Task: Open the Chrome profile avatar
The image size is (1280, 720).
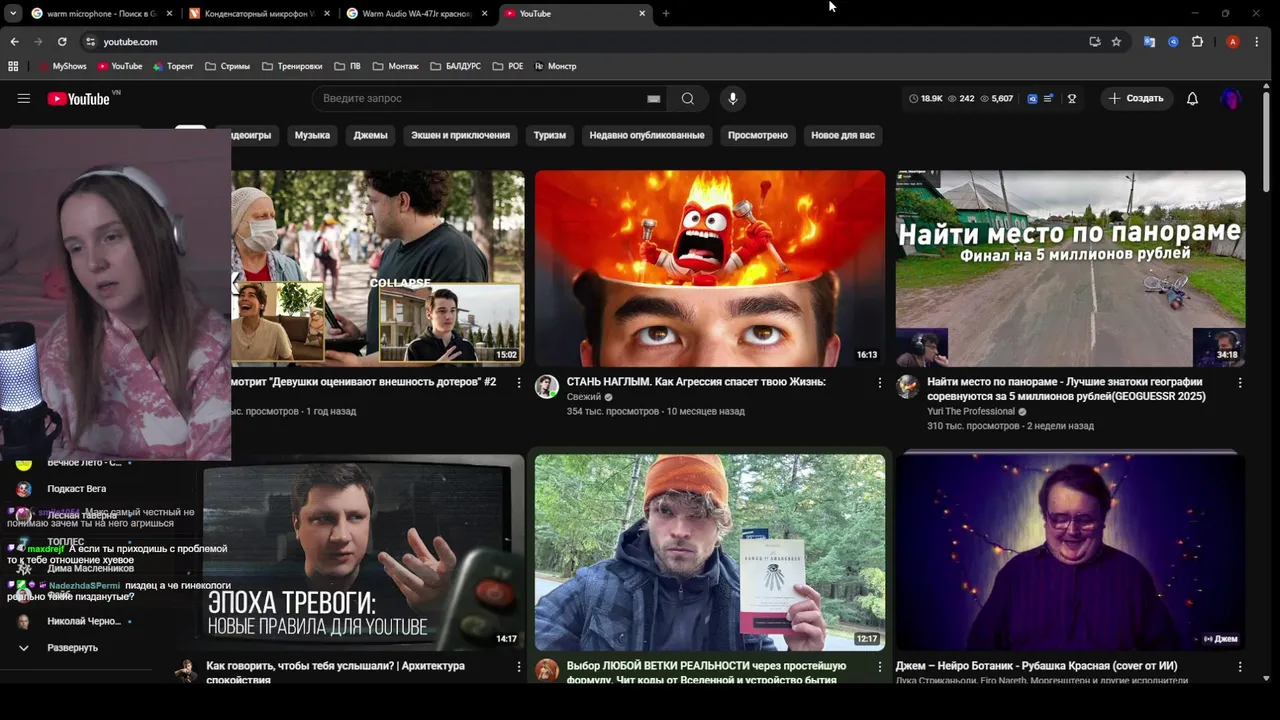Action: (1233, 42)
